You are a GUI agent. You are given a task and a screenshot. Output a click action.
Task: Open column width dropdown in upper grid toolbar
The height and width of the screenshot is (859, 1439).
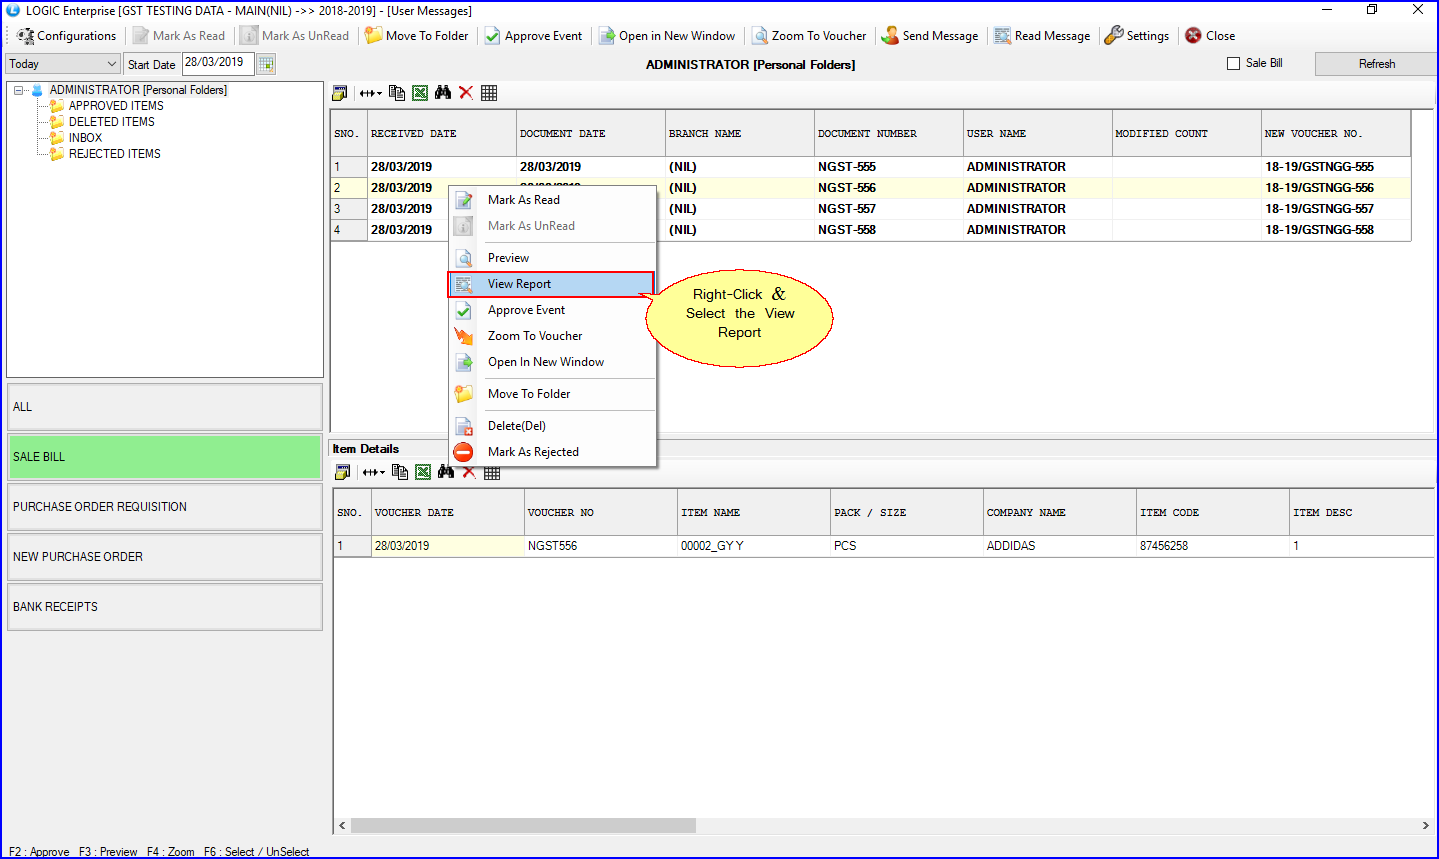(x=371, y=93)
